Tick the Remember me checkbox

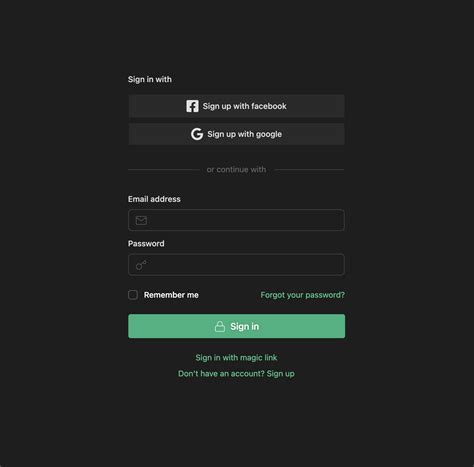[x=133, y=295]
